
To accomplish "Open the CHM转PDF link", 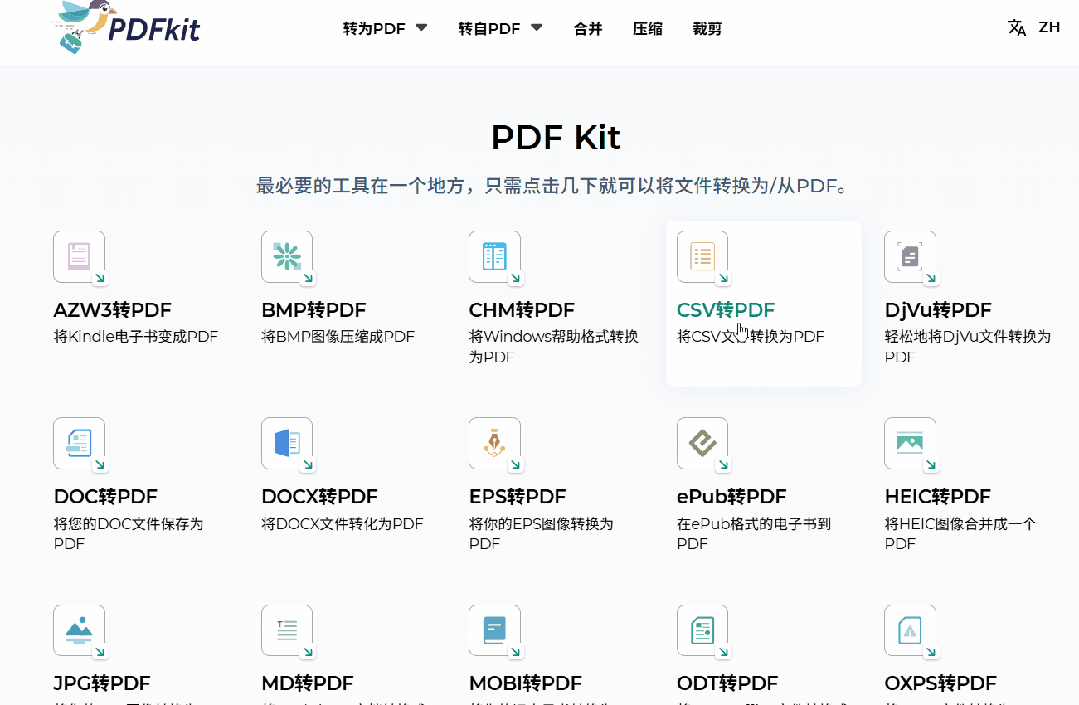I will coord(522,310).
